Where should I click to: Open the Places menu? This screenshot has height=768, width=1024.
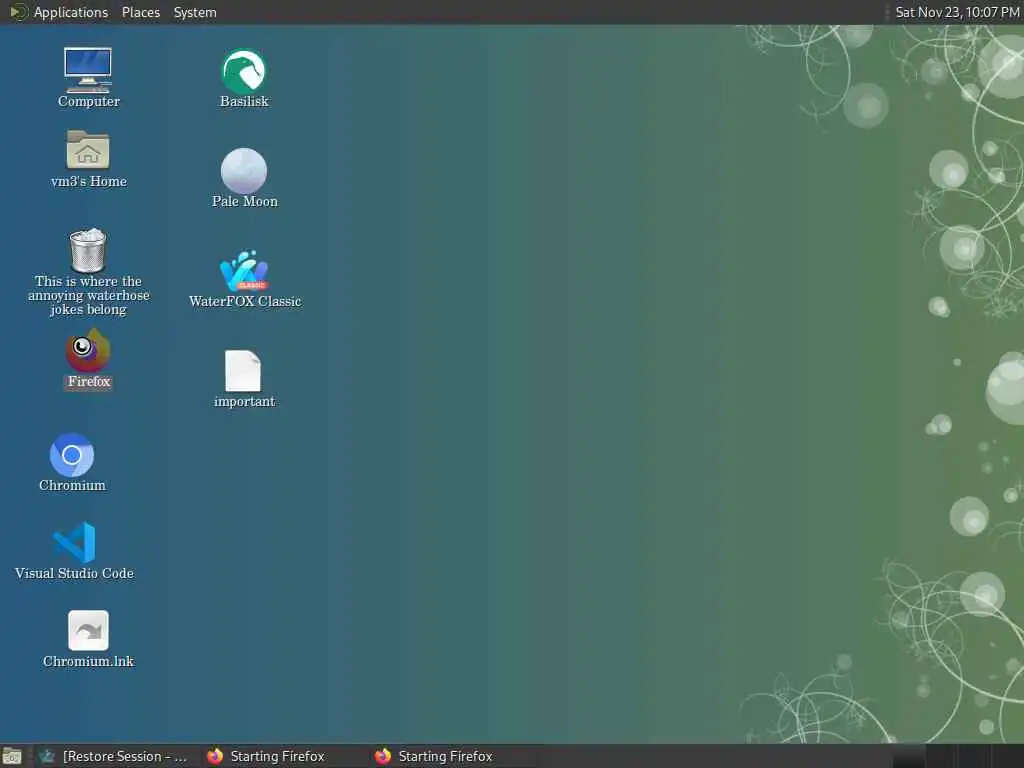click(140, 12)
